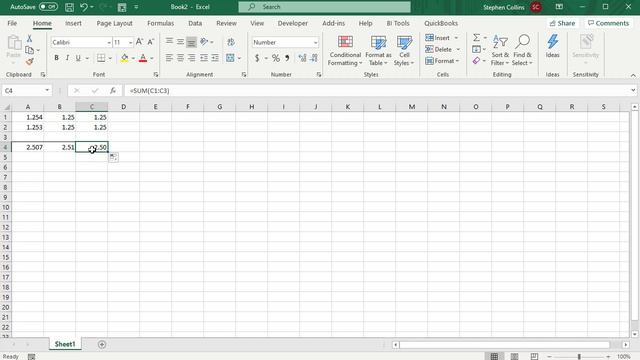Toggle AutoSave switch
Viewport: 640px width, 360px height.
pos(48,7)
